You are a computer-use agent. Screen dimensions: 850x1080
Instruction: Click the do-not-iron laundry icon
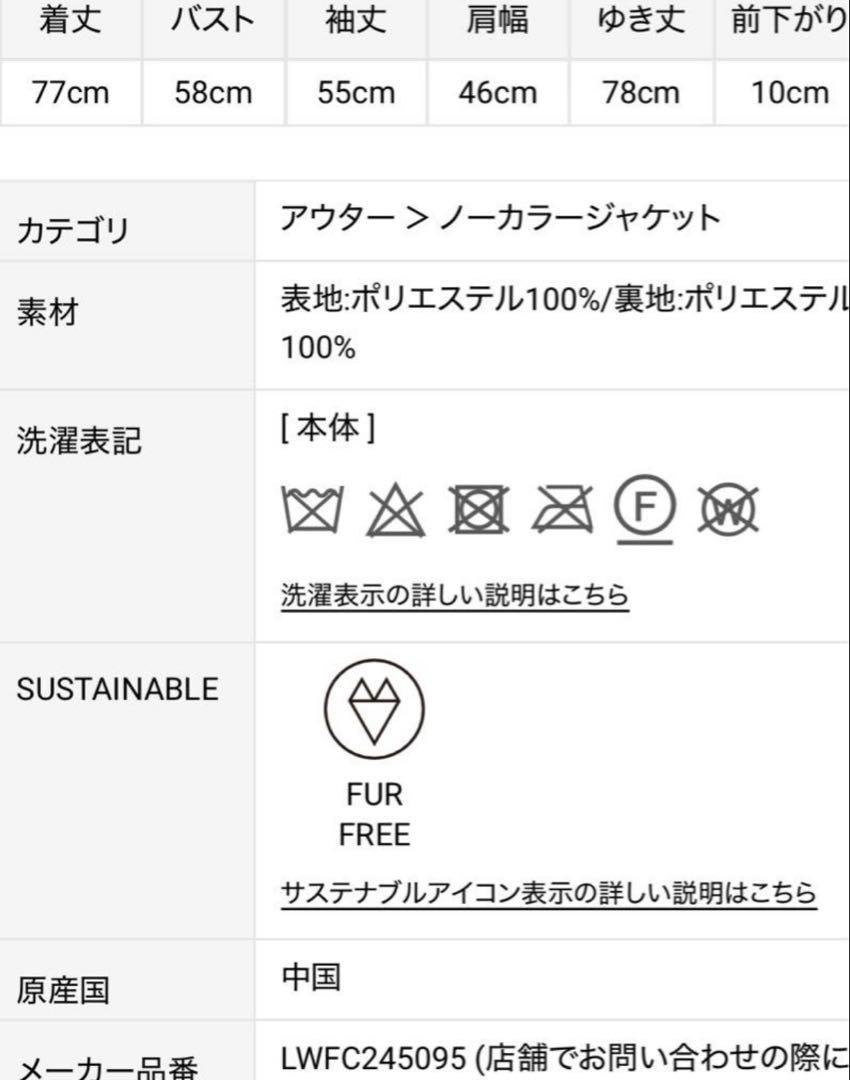[x=562, y=510]
